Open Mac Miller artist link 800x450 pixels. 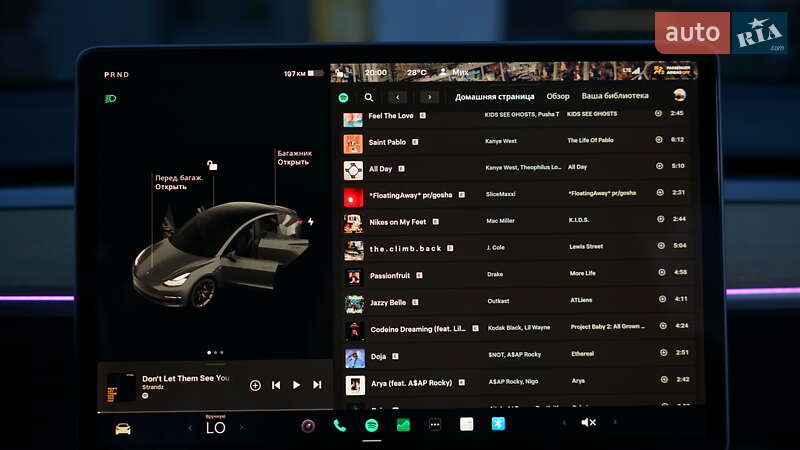(500, 221)
